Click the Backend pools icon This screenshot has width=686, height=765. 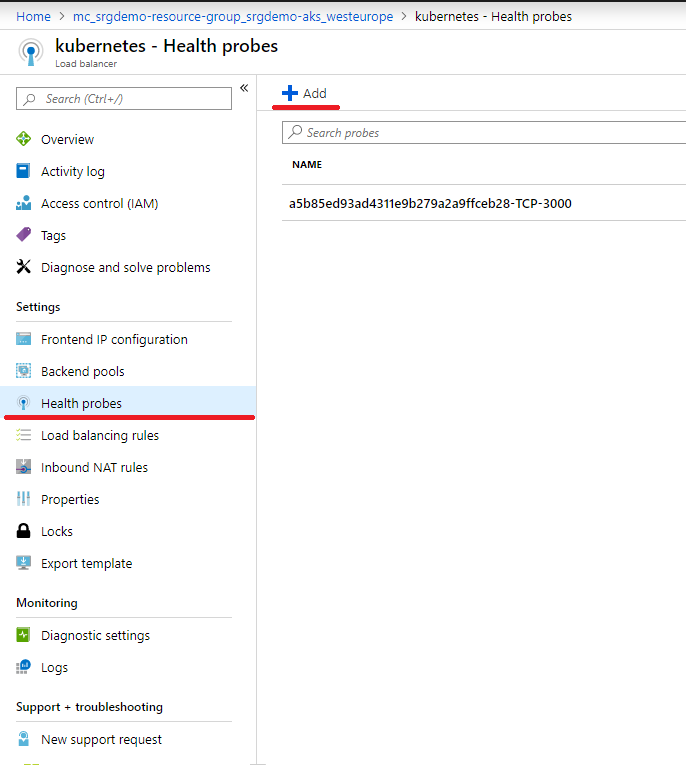click(23, 371)
